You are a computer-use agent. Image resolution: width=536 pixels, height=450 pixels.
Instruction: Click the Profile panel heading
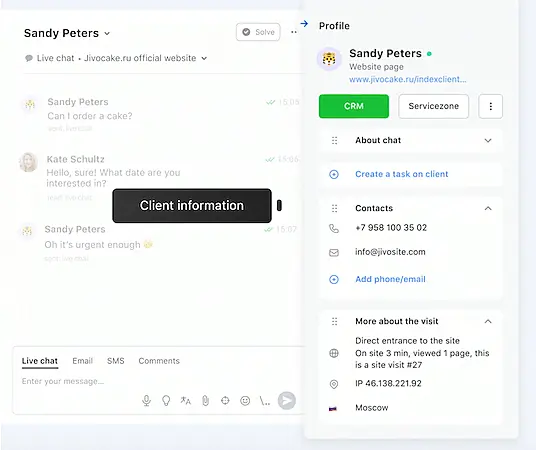tap(334, 26)
